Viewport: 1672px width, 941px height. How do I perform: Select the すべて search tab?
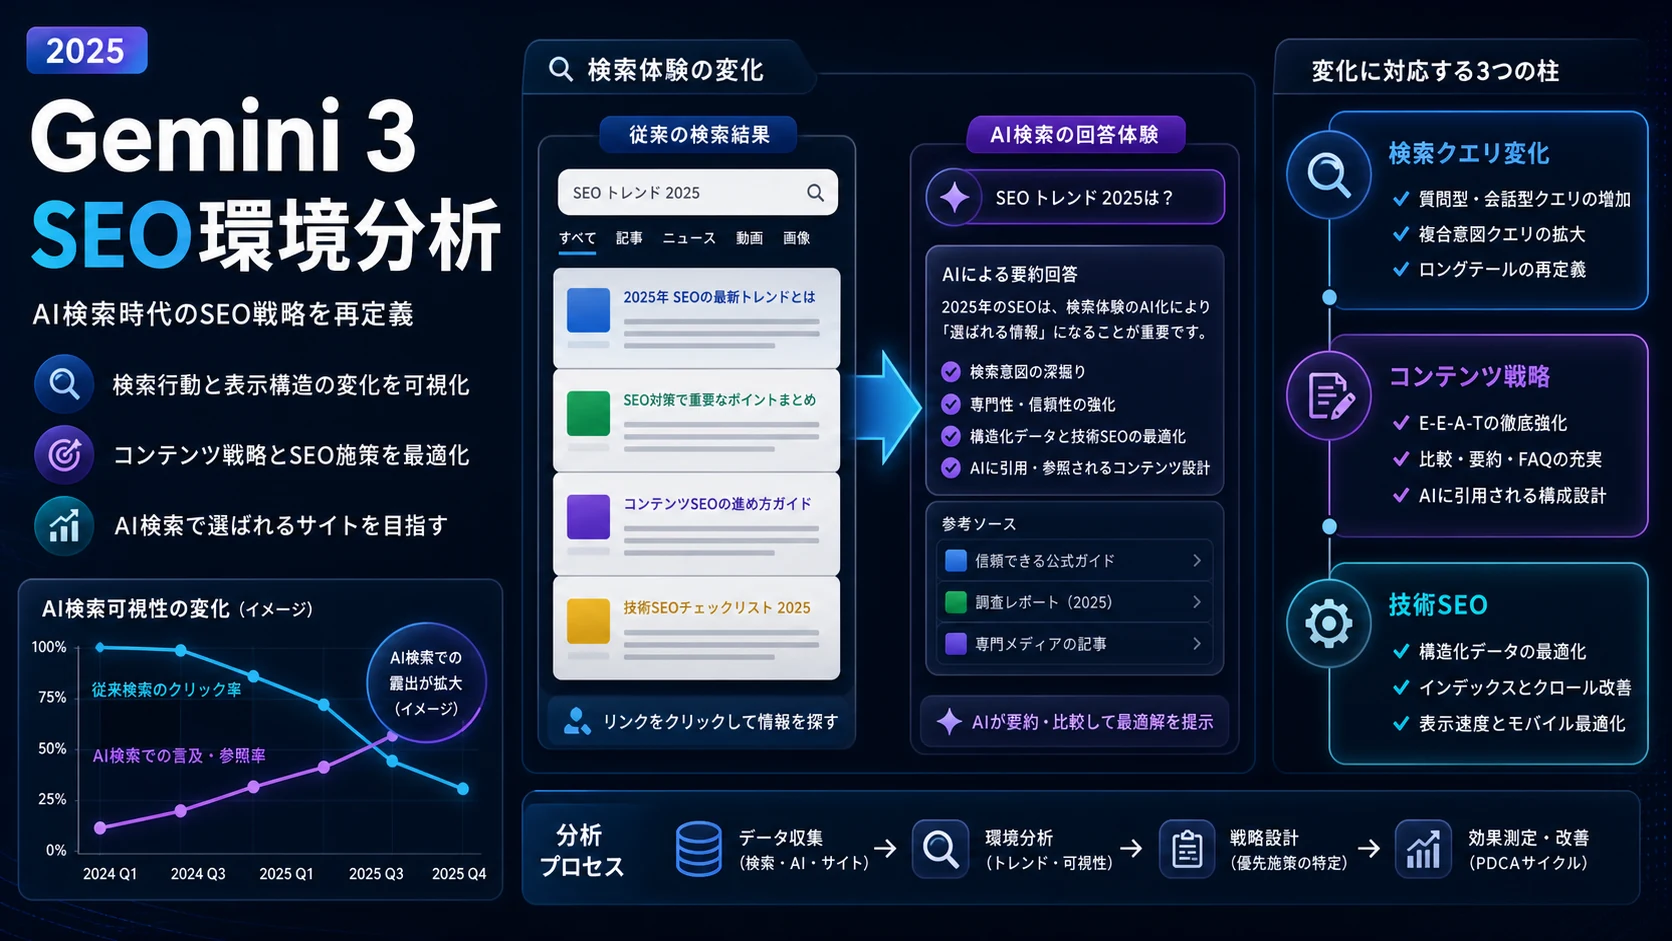pos(577,238)
